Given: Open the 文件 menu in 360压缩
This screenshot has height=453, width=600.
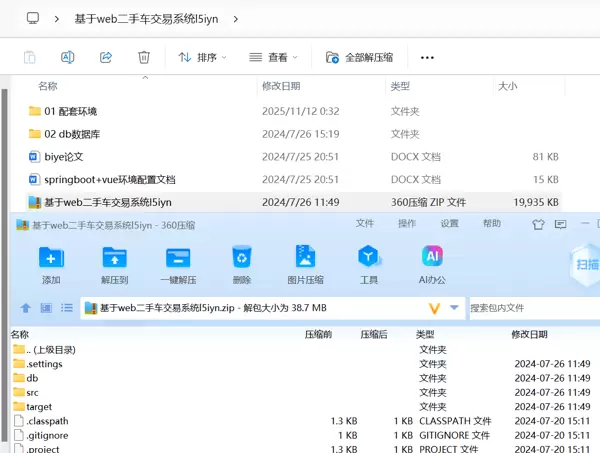Looking at the screenshot, I should click(365, 223).
